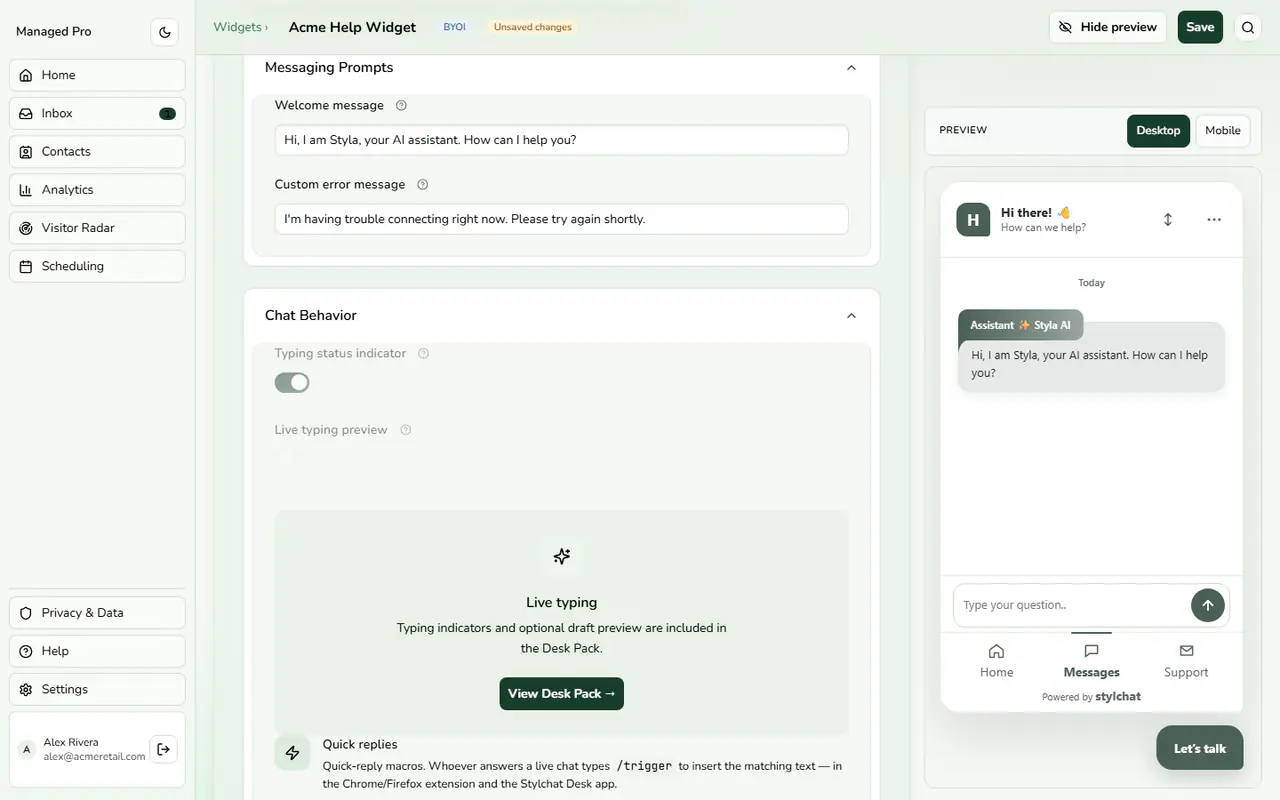The width and height of the screenshot is (1280, 800).
Task: Send message with the arrow button
Action: (1208, 605)
